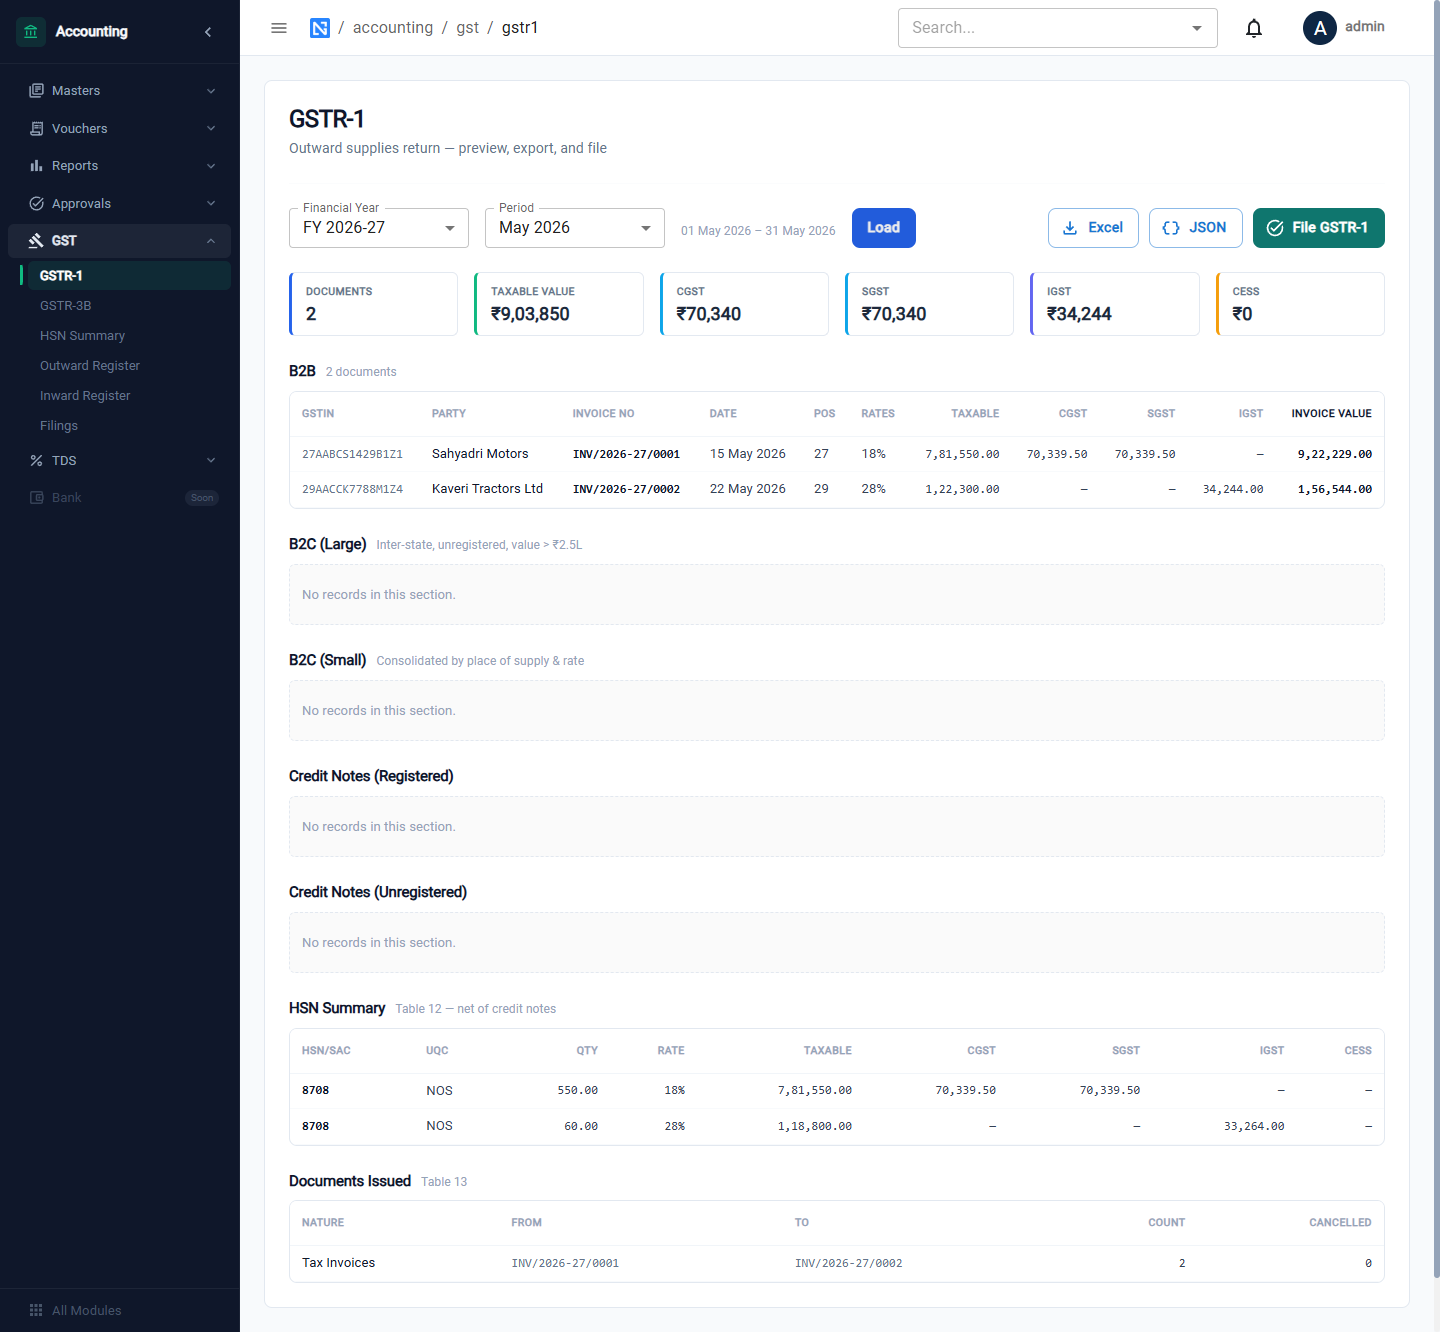Click the Reports bar chart icon
This screenshot has width=1440, height=1332.
(x=37, y=166)
